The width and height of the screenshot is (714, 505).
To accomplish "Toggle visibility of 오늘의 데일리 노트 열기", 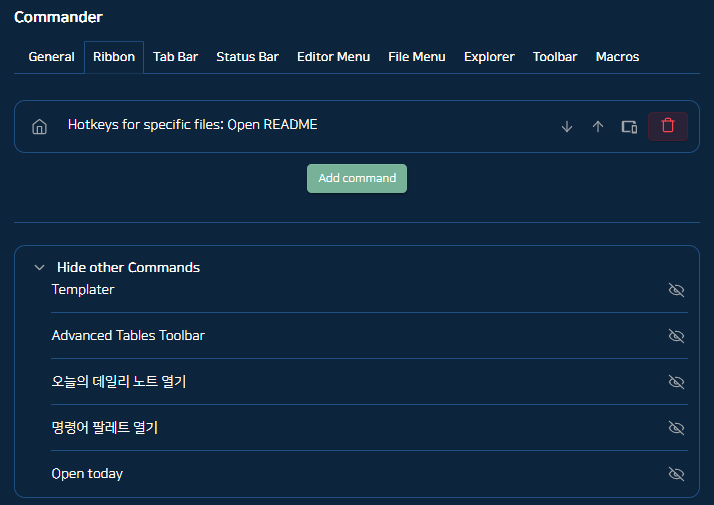I will (x=676, y=382).
